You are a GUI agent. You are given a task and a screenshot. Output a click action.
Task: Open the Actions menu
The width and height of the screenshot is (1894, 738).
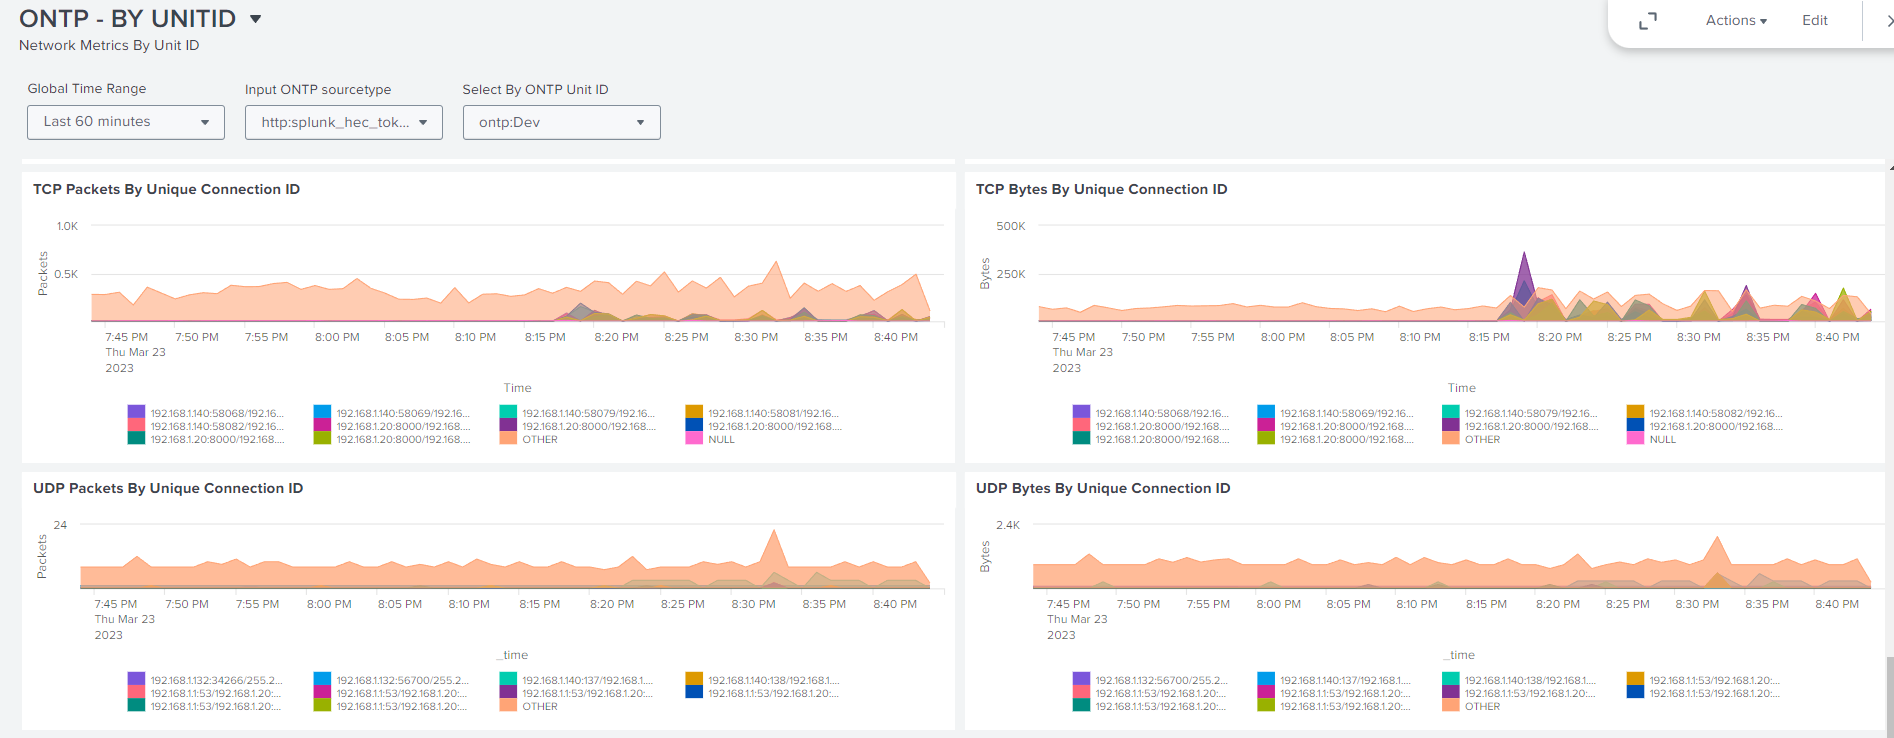[1736, 20]
